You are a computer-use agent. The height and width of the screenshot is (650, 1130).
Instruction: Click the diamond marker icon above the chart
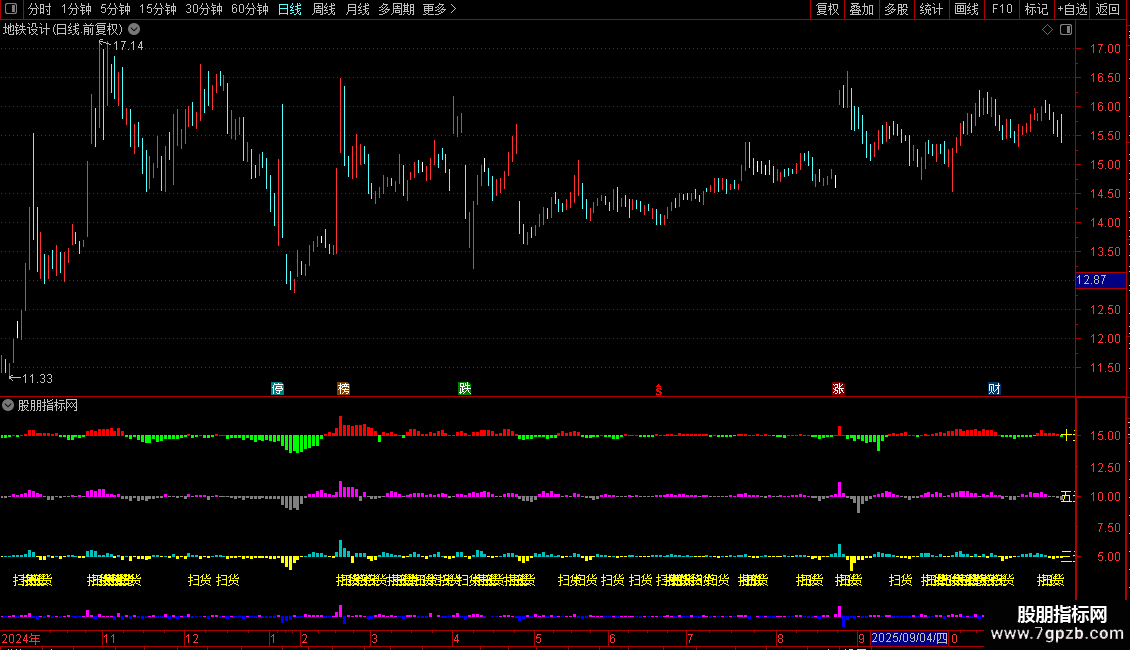tap(1047, 30)
